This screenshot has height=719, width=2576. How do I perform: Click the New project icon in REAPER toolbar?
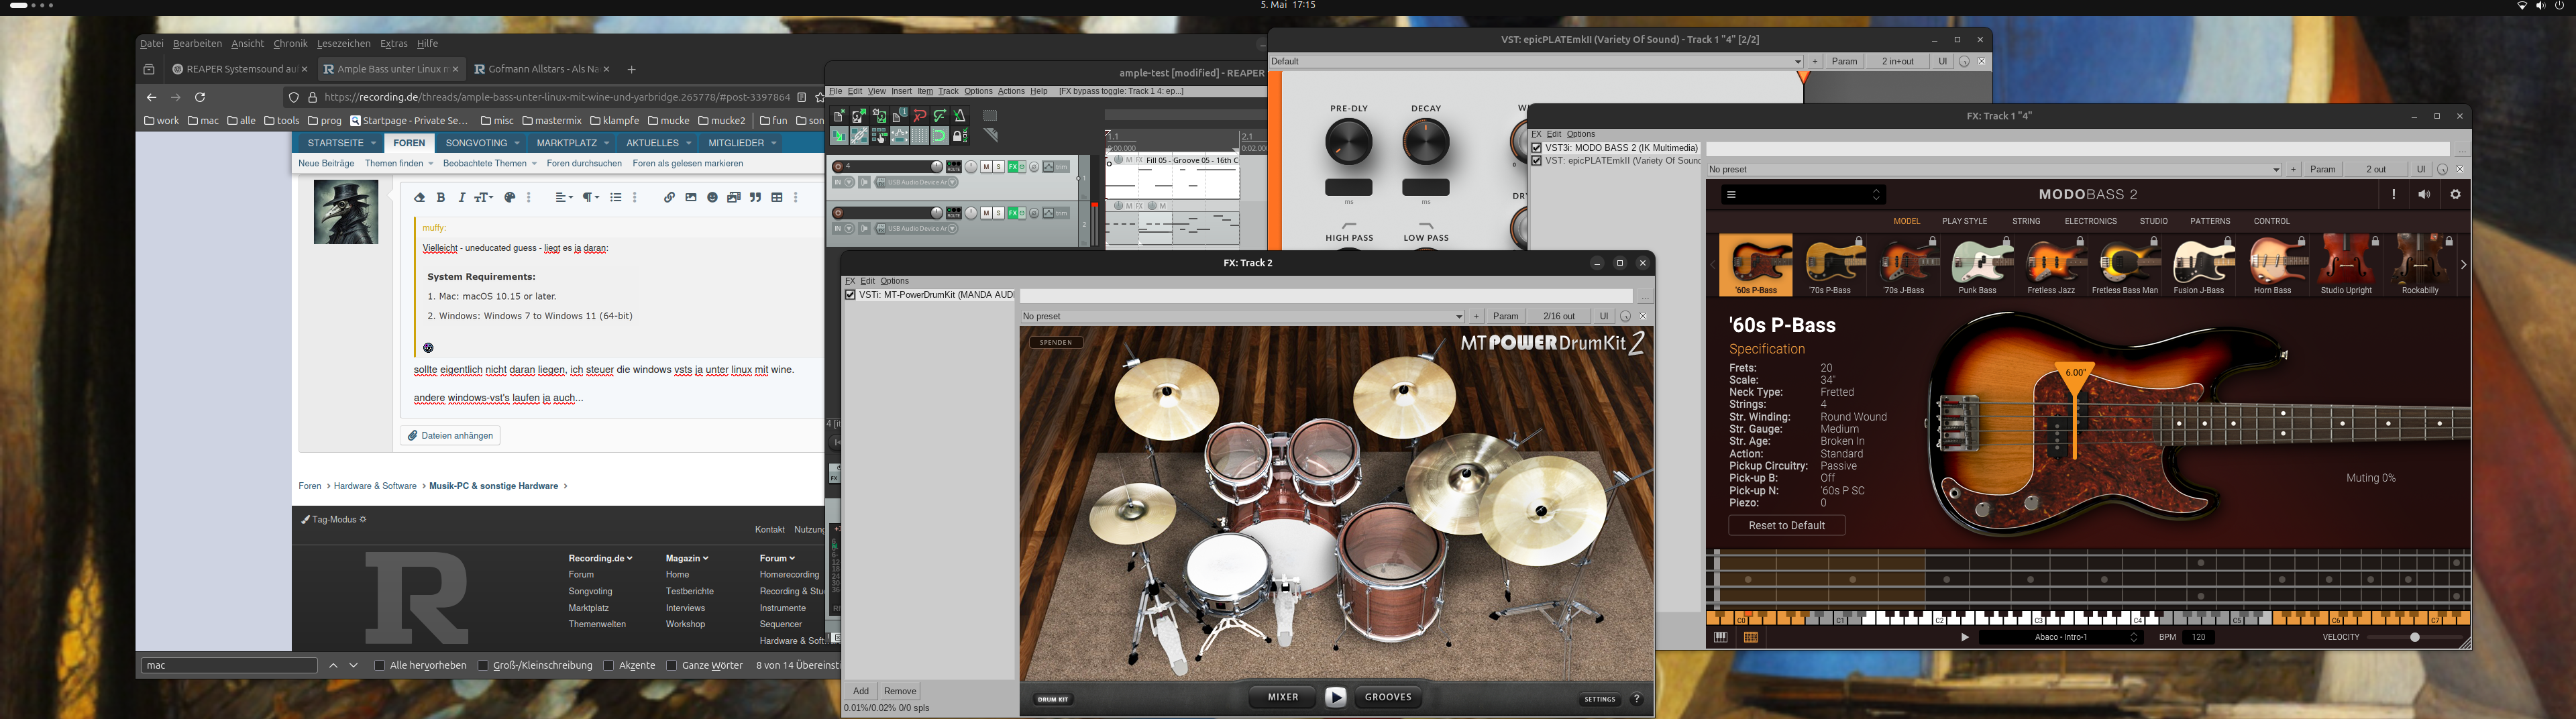(840, 116)
